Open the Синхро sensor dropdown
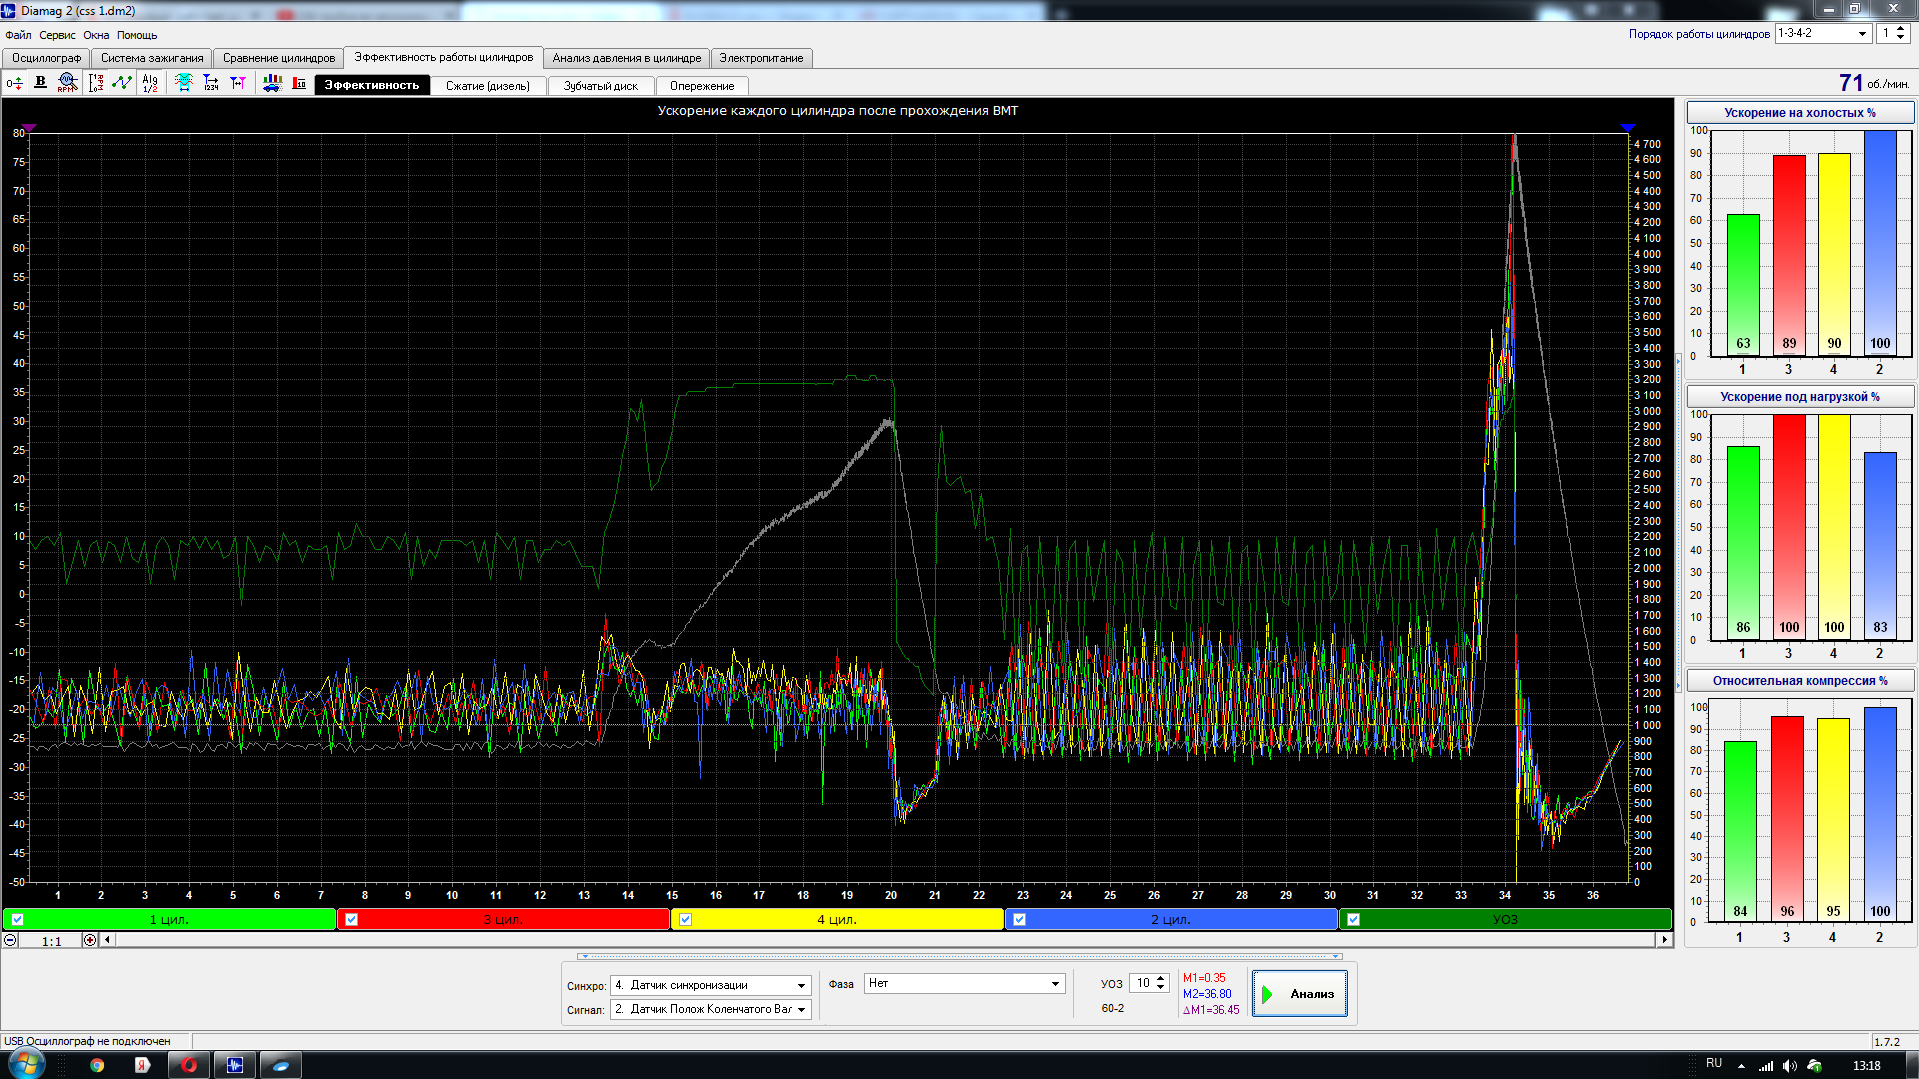 [x=711, y=985]
